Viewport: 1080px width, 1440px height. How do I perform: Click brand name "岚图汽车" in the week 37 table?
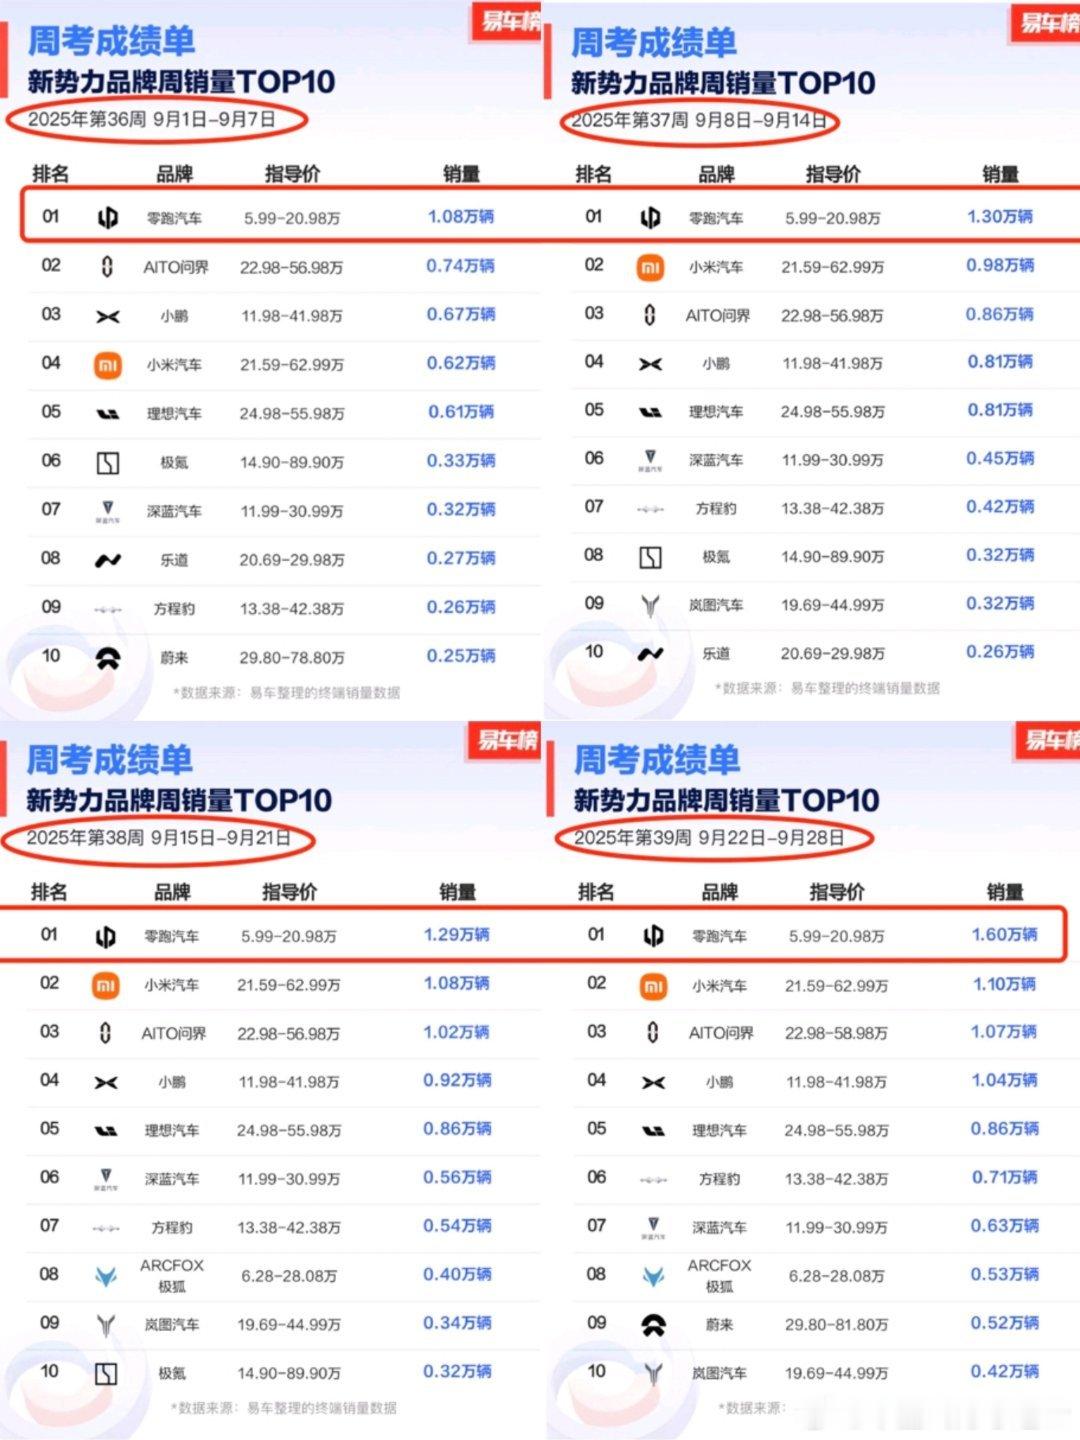click(716, 606)
